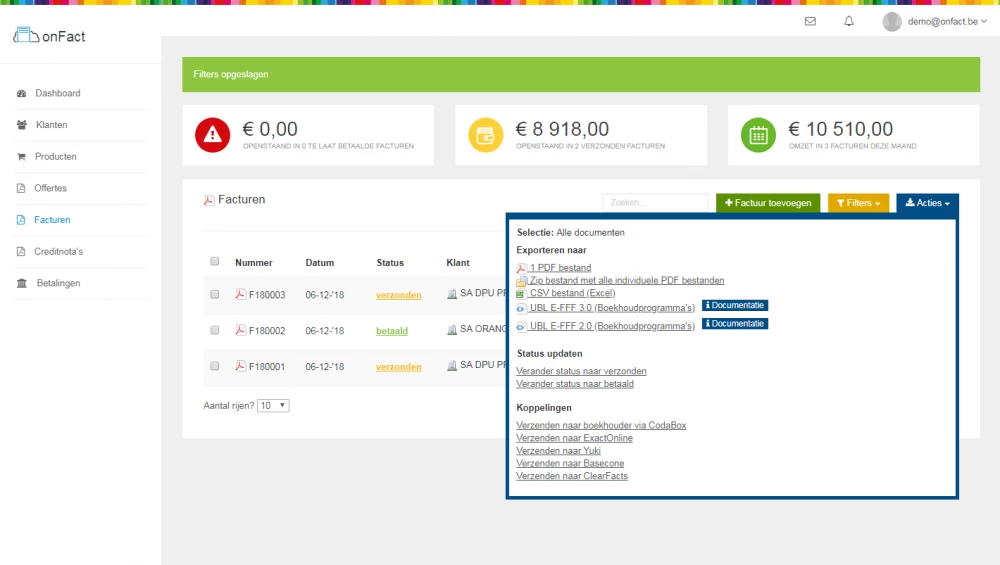1000x565 pixels.
Task: Click the notification bell icon
Action: (849, 21)
